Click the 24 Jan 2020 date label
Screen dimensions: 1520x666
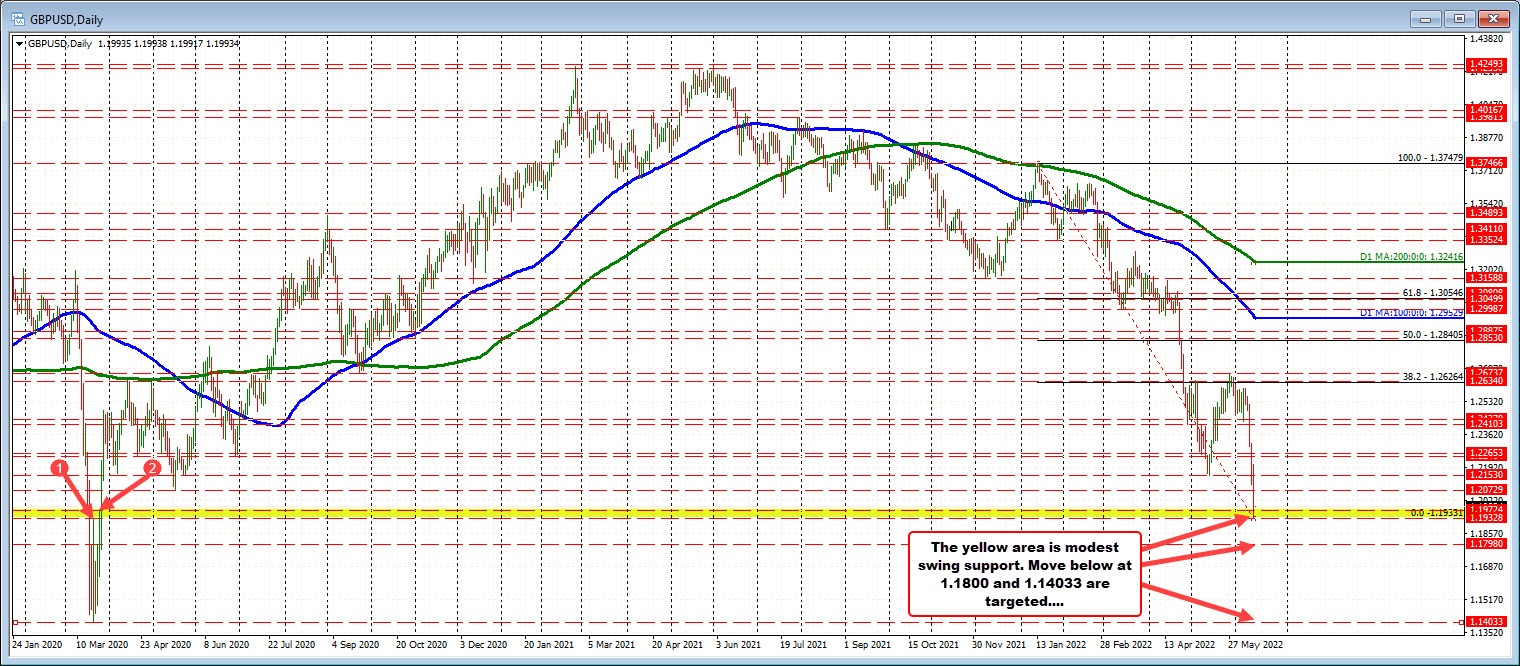[x=38, y=646]
